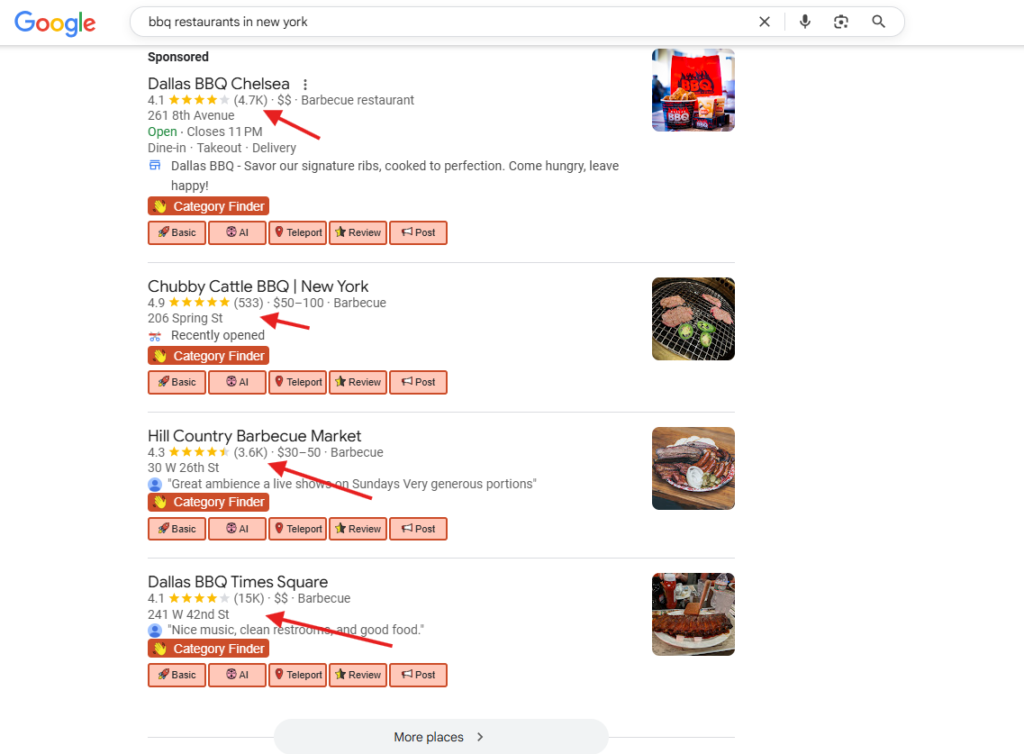Image resolution: width=1024 pixels, height=754 pixels.
Task: Clear the search box text
Action: 764,22
